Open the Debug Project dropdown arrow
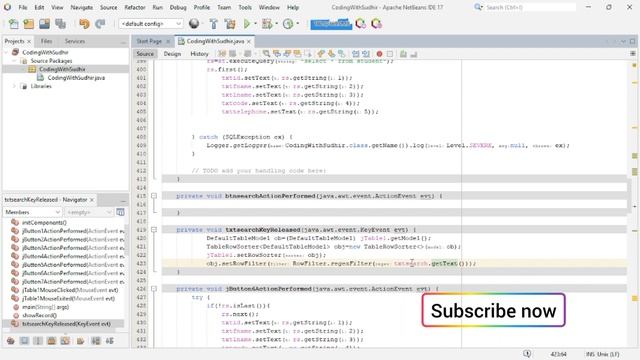 coord(276,24)
